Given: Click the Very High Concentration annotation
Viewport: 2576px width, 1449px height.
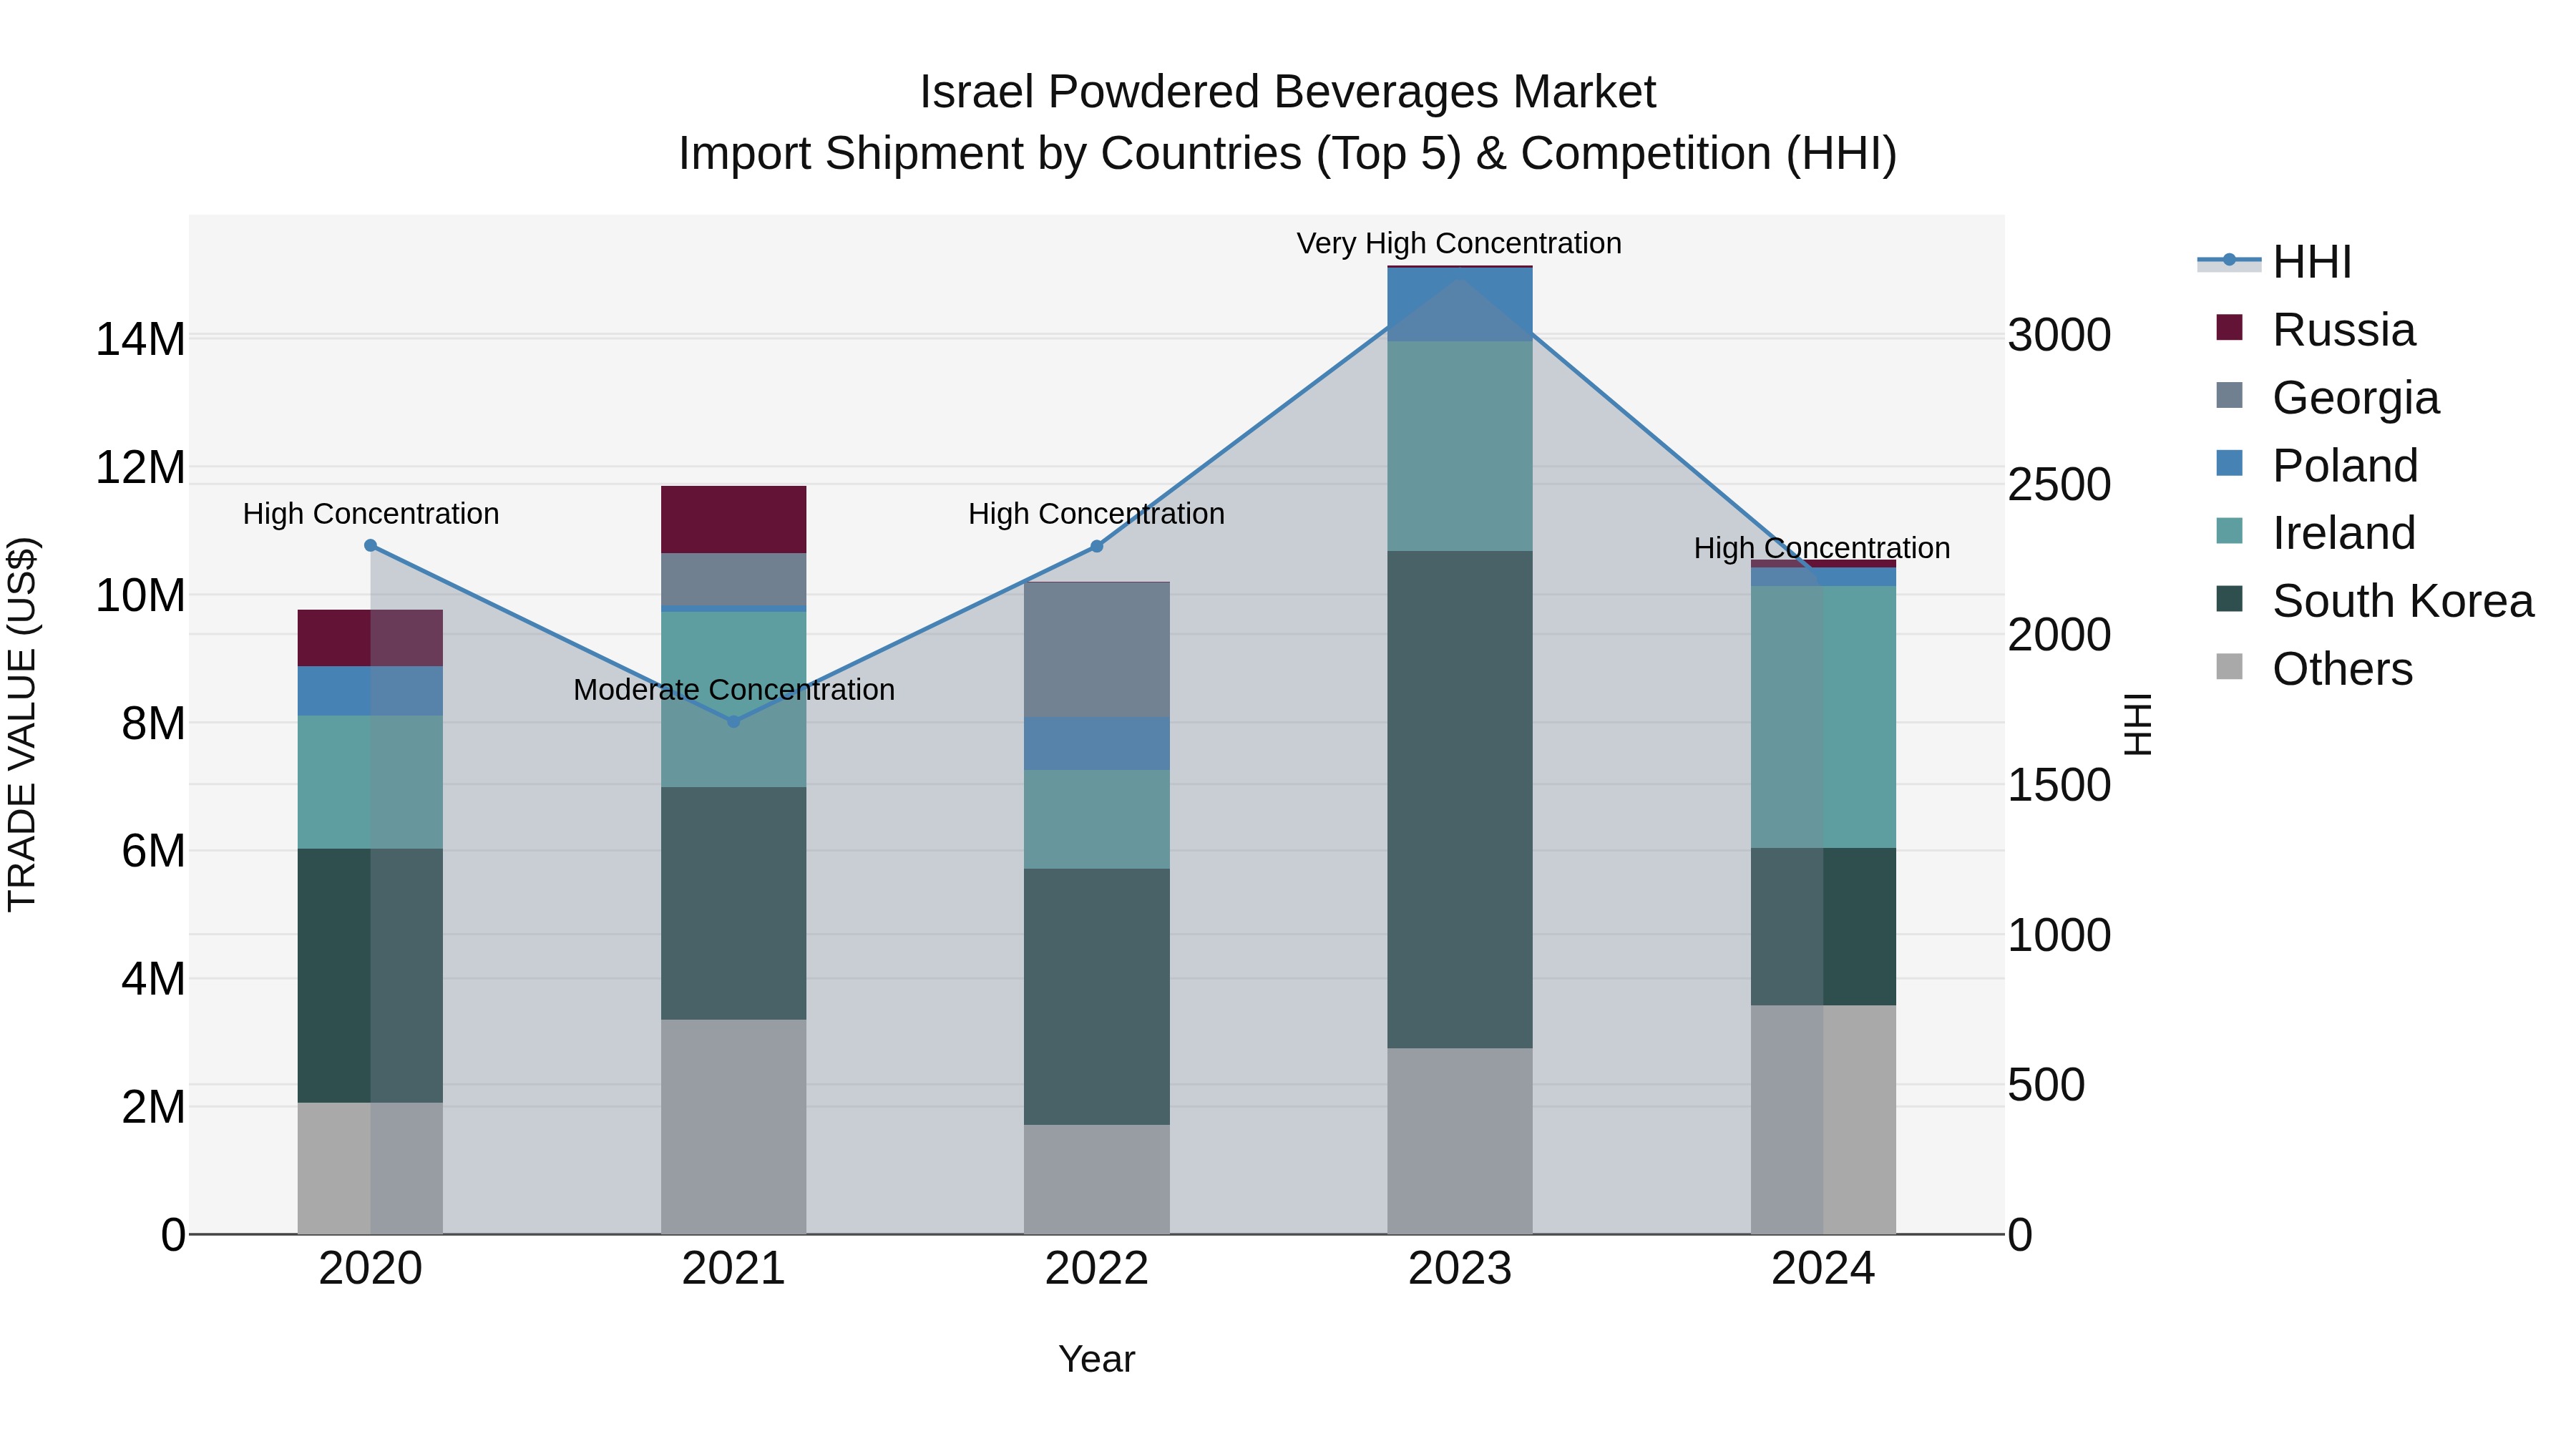Looking at the screenshot, I should pyautogui.click(x=1459, y=243).
